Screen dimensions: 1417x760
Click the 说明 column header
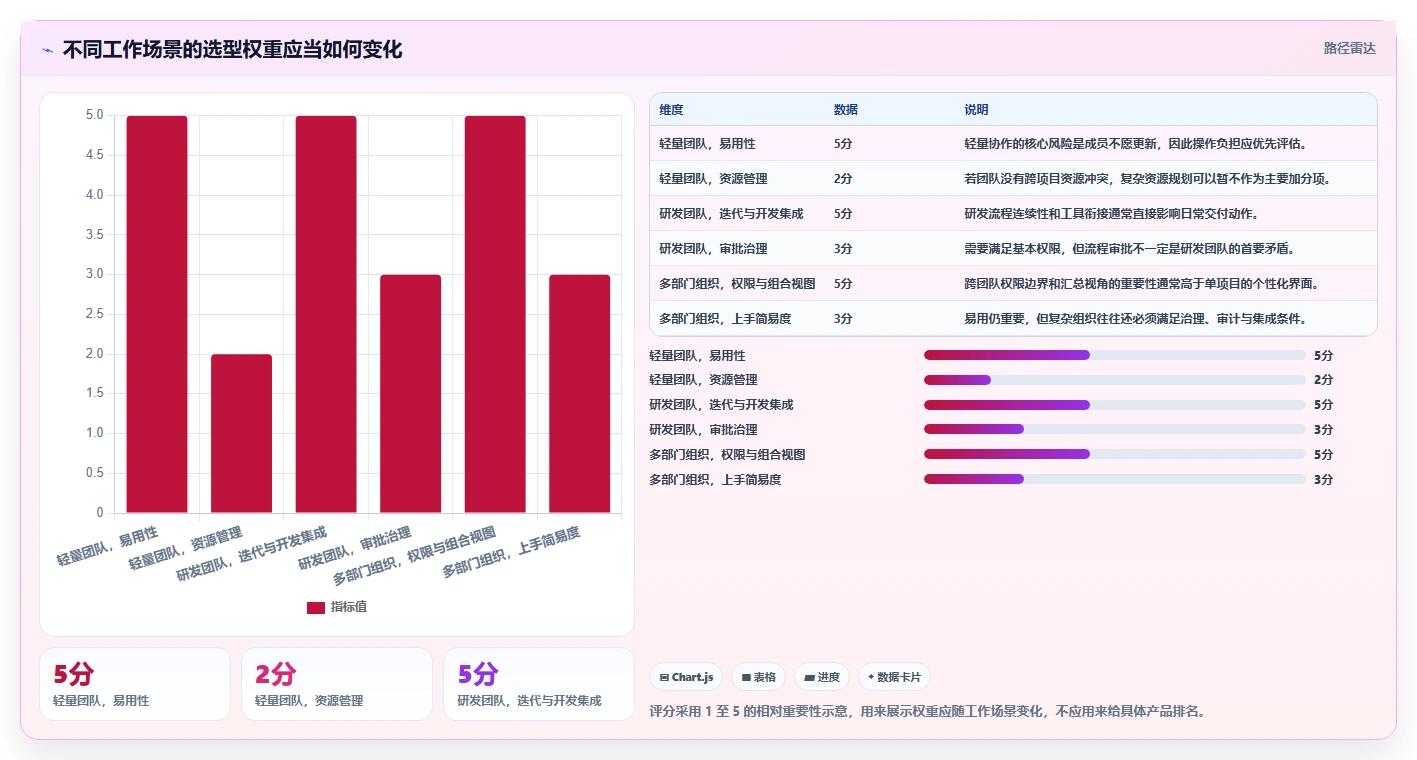[x=976, y=109]
